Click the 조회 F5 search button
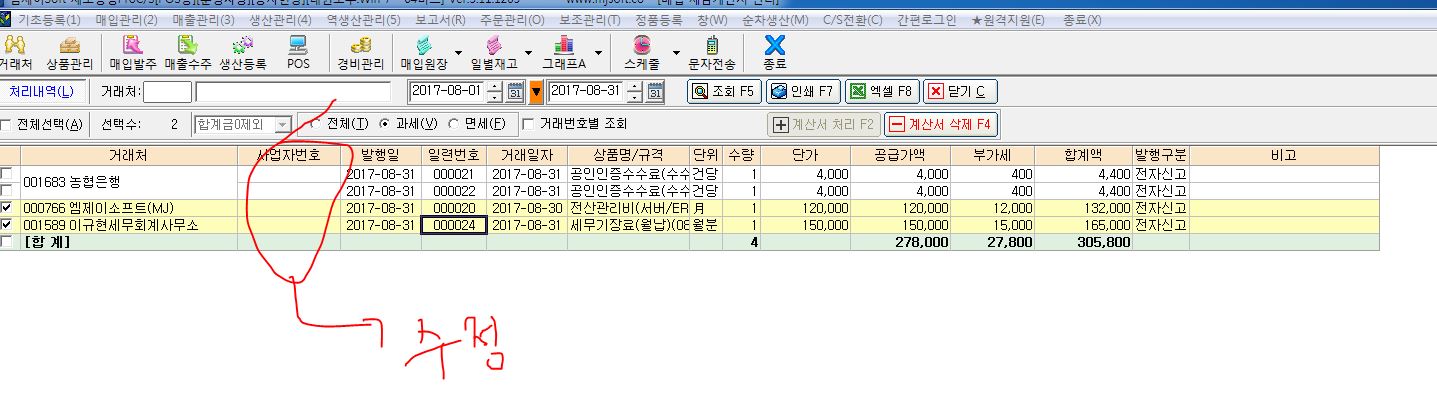The height and width of the screenshot is (395, 1437). (x=725, y=92)
